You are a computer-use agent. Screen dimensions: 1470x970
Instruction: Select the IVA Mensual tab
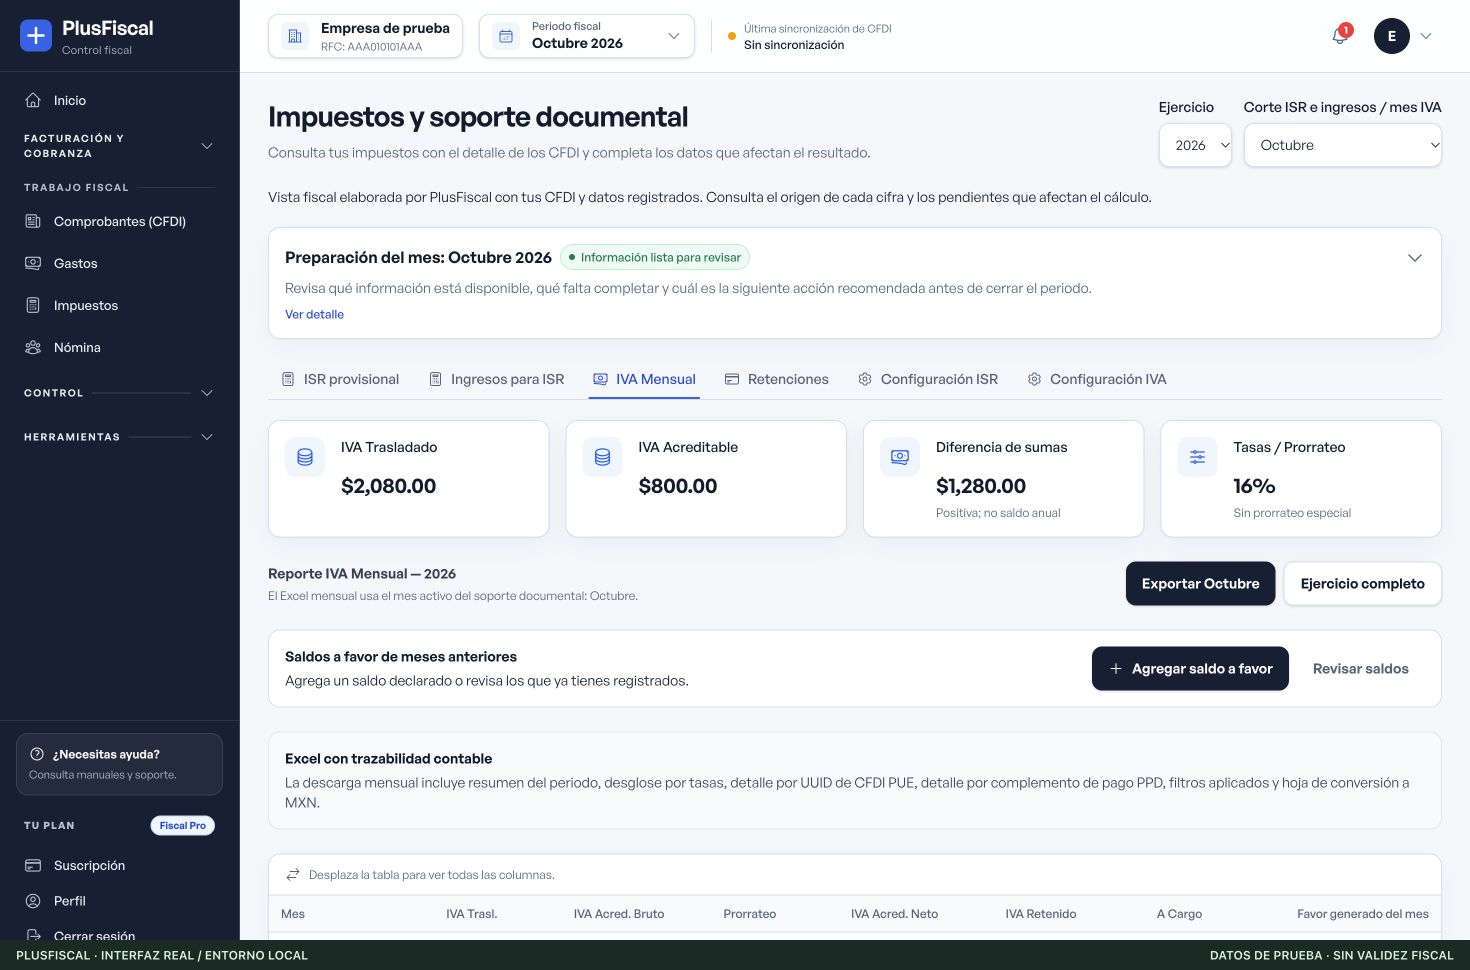click(644, 379)
